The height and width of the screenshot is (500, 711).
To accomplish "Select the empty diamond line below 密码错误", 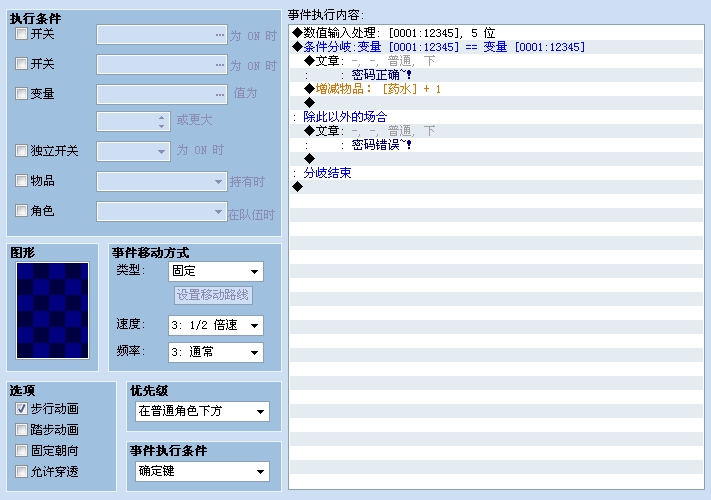I will [x=496, y=159].
